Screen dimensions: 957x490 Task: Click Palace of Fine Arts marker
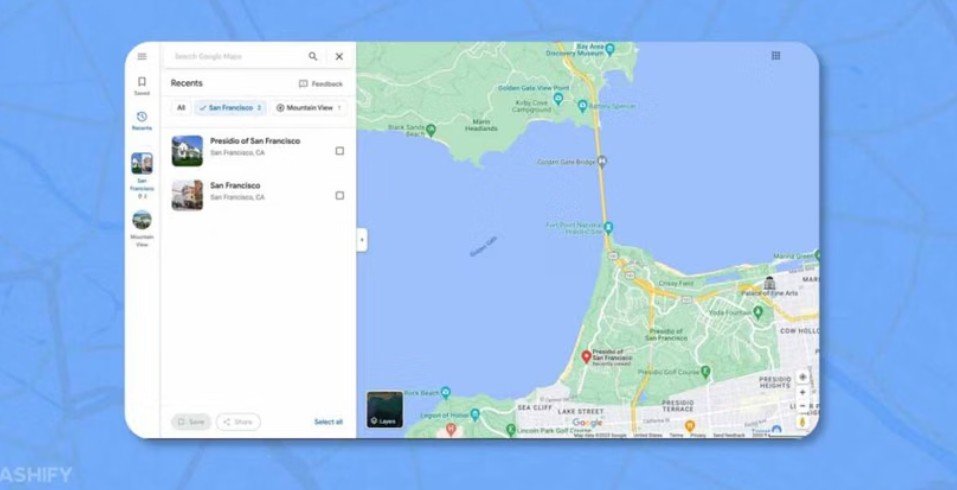coord(770,283)
